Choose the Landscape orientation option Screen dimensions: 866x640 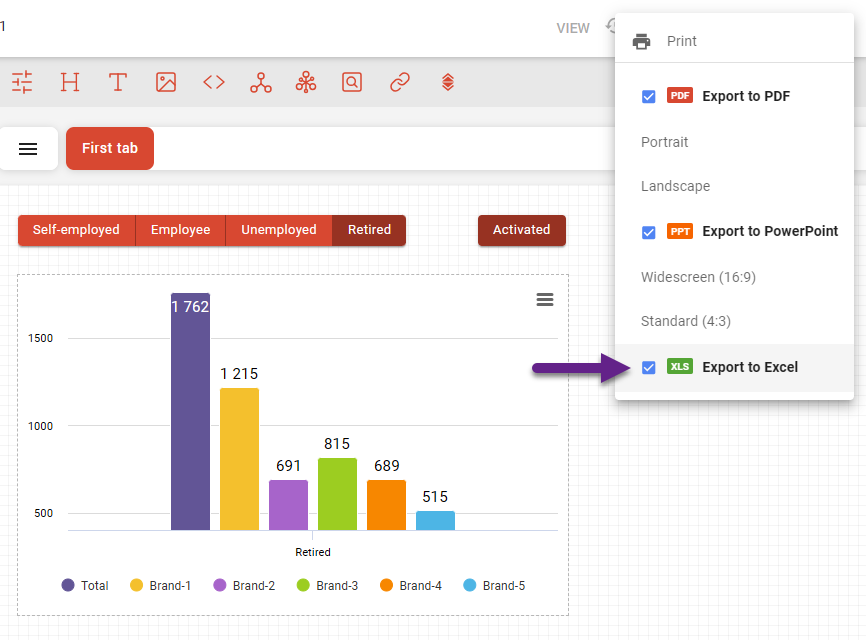click(x=675, y=186)
